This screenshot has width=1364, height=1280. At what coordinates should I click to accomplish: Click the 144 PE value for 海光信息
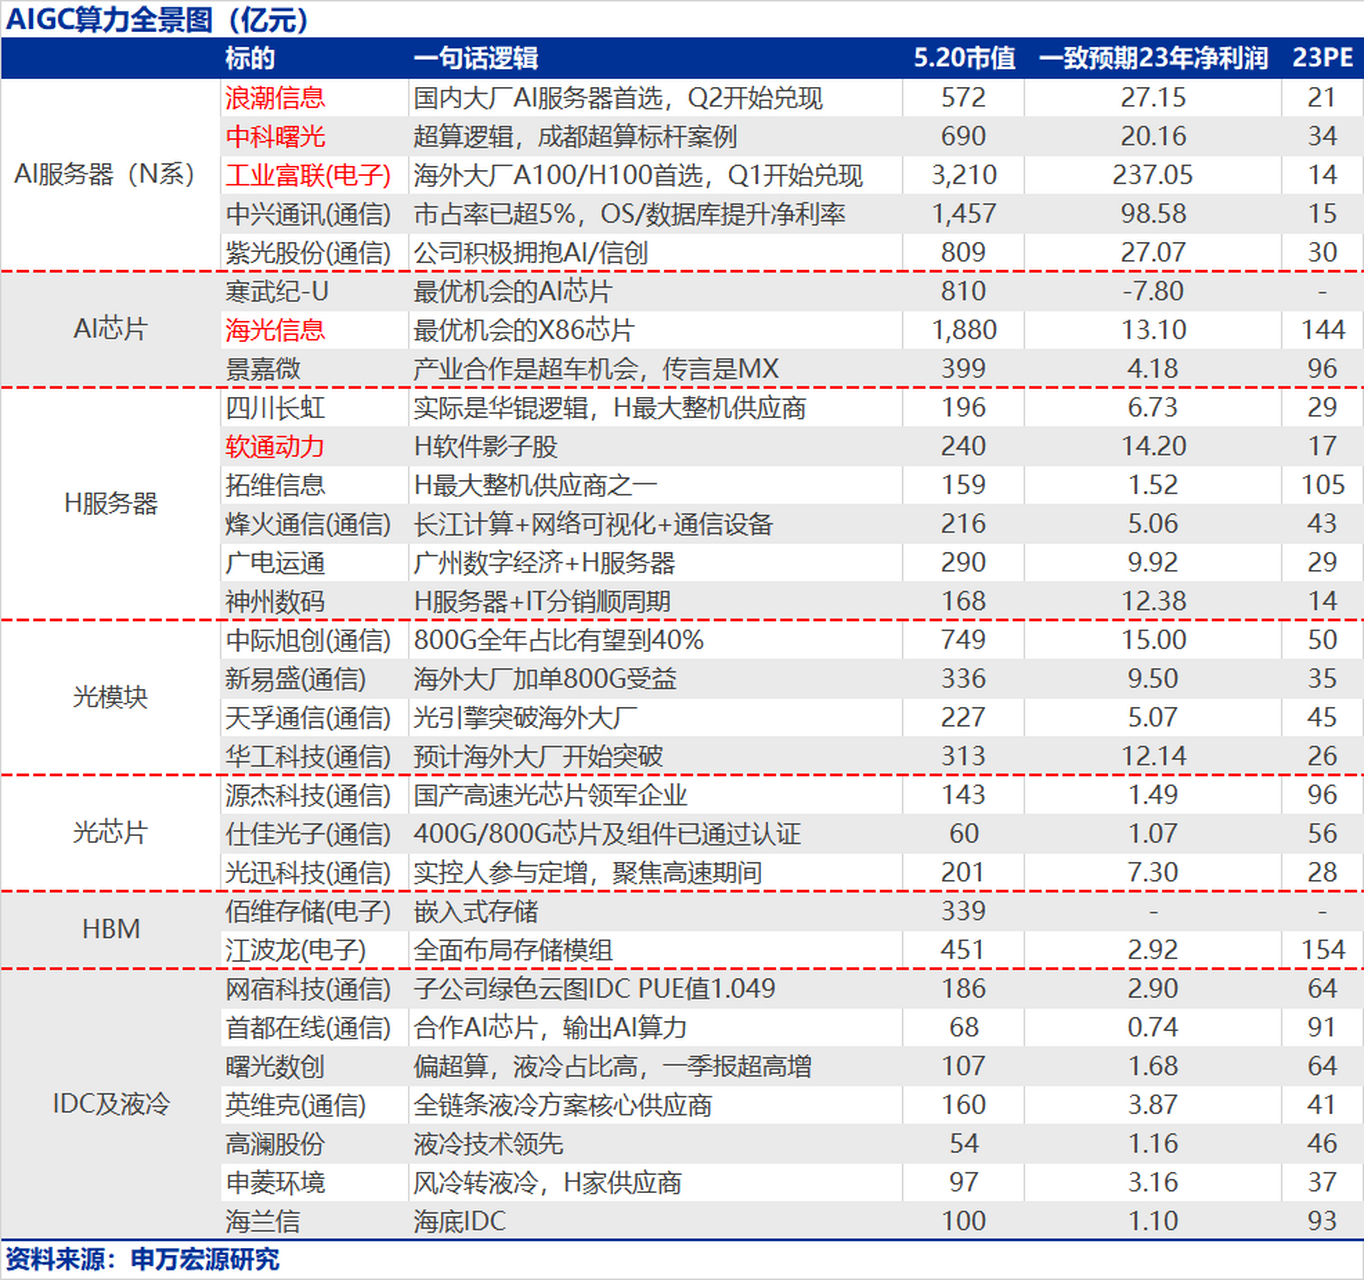pyautogui.click(x=1323, y=330)
